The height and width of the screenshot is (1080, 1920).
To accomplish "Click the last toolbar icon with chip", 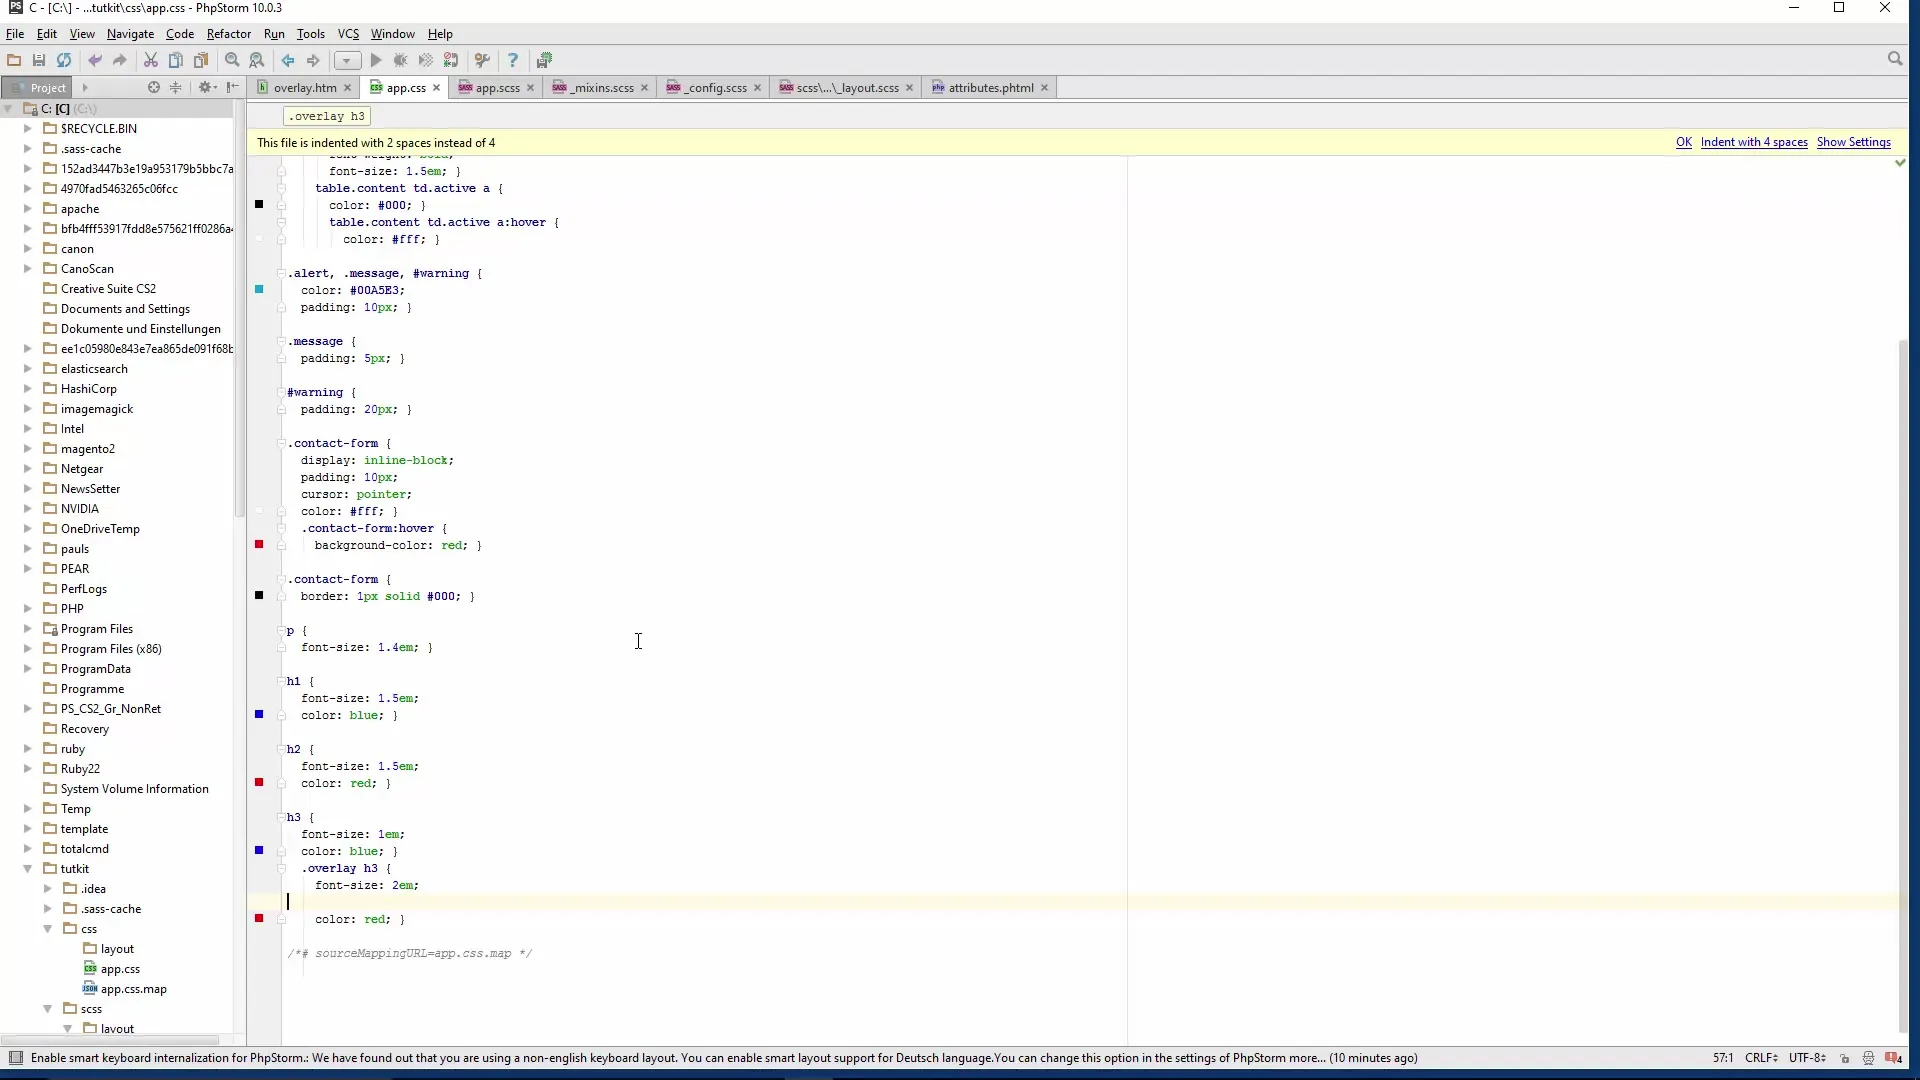I will [x=544, y=60].
